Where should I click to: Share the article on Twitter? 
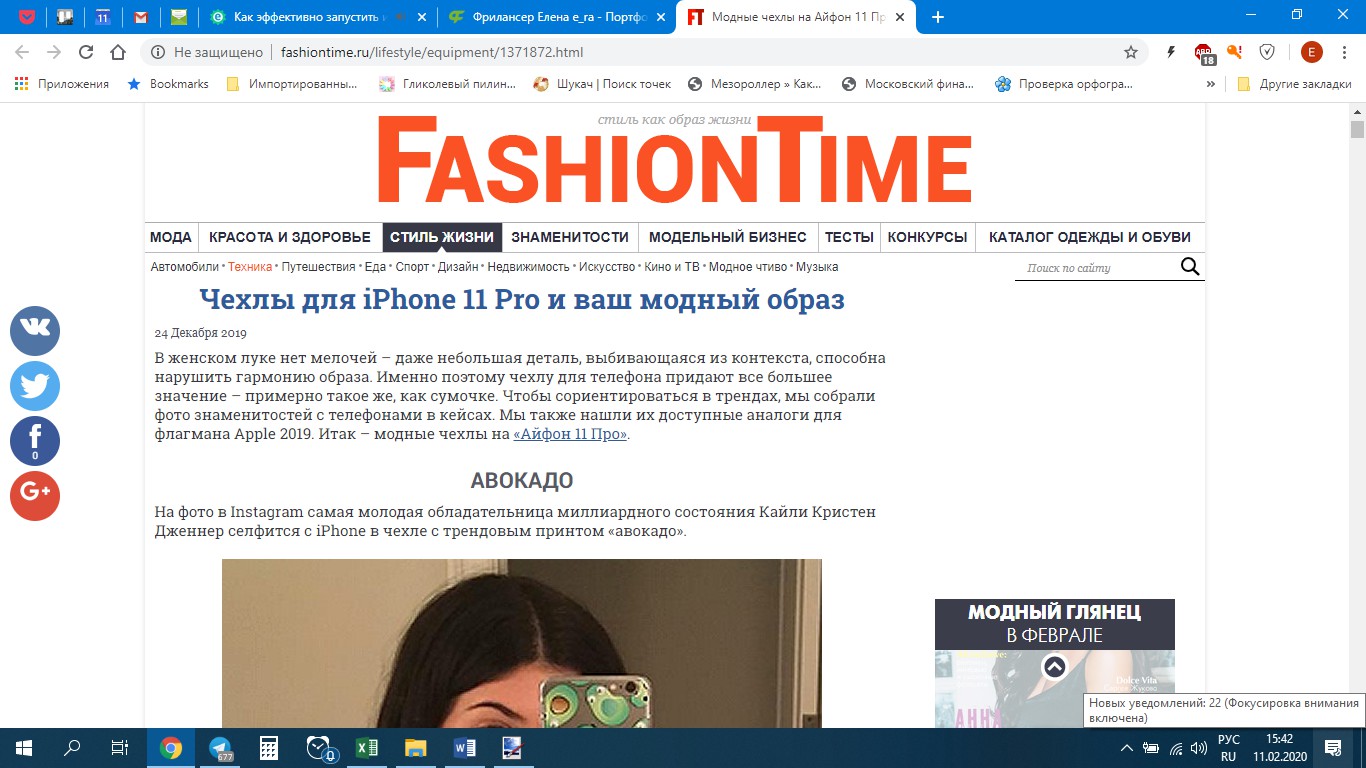[x=35, y=386]
